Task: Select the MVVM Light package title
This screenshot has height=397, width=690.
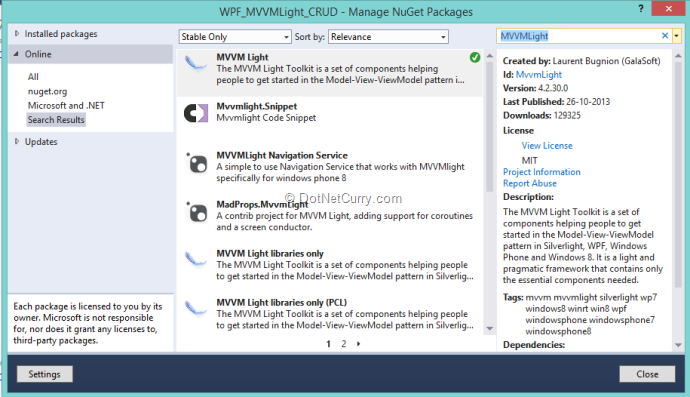Action: [242, 57]
